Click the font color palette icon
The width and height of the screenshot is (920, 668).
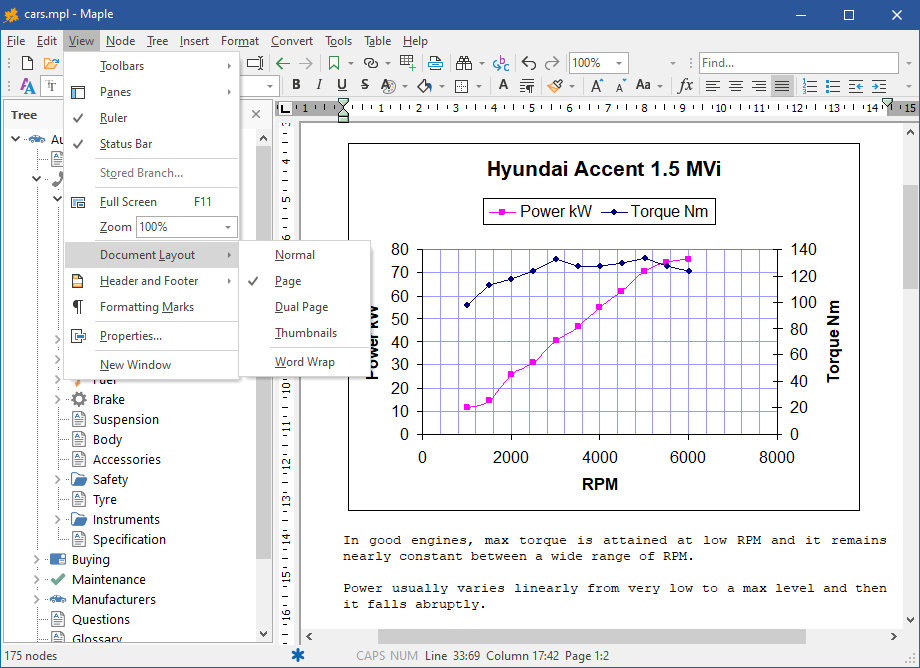388,86
